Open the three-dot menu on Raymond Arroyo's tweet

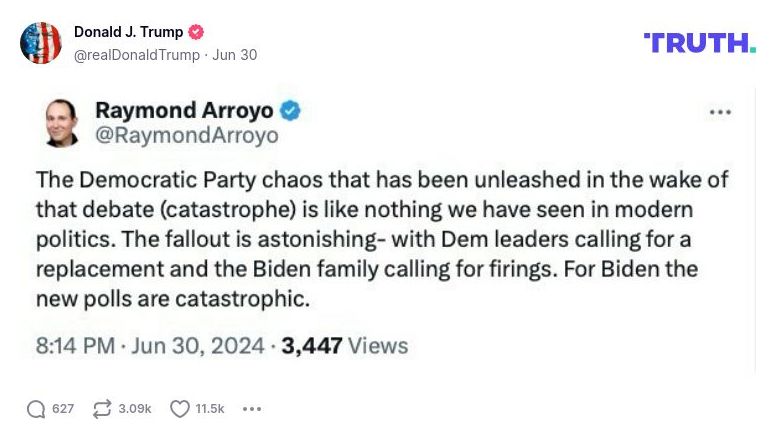(720, 112)
